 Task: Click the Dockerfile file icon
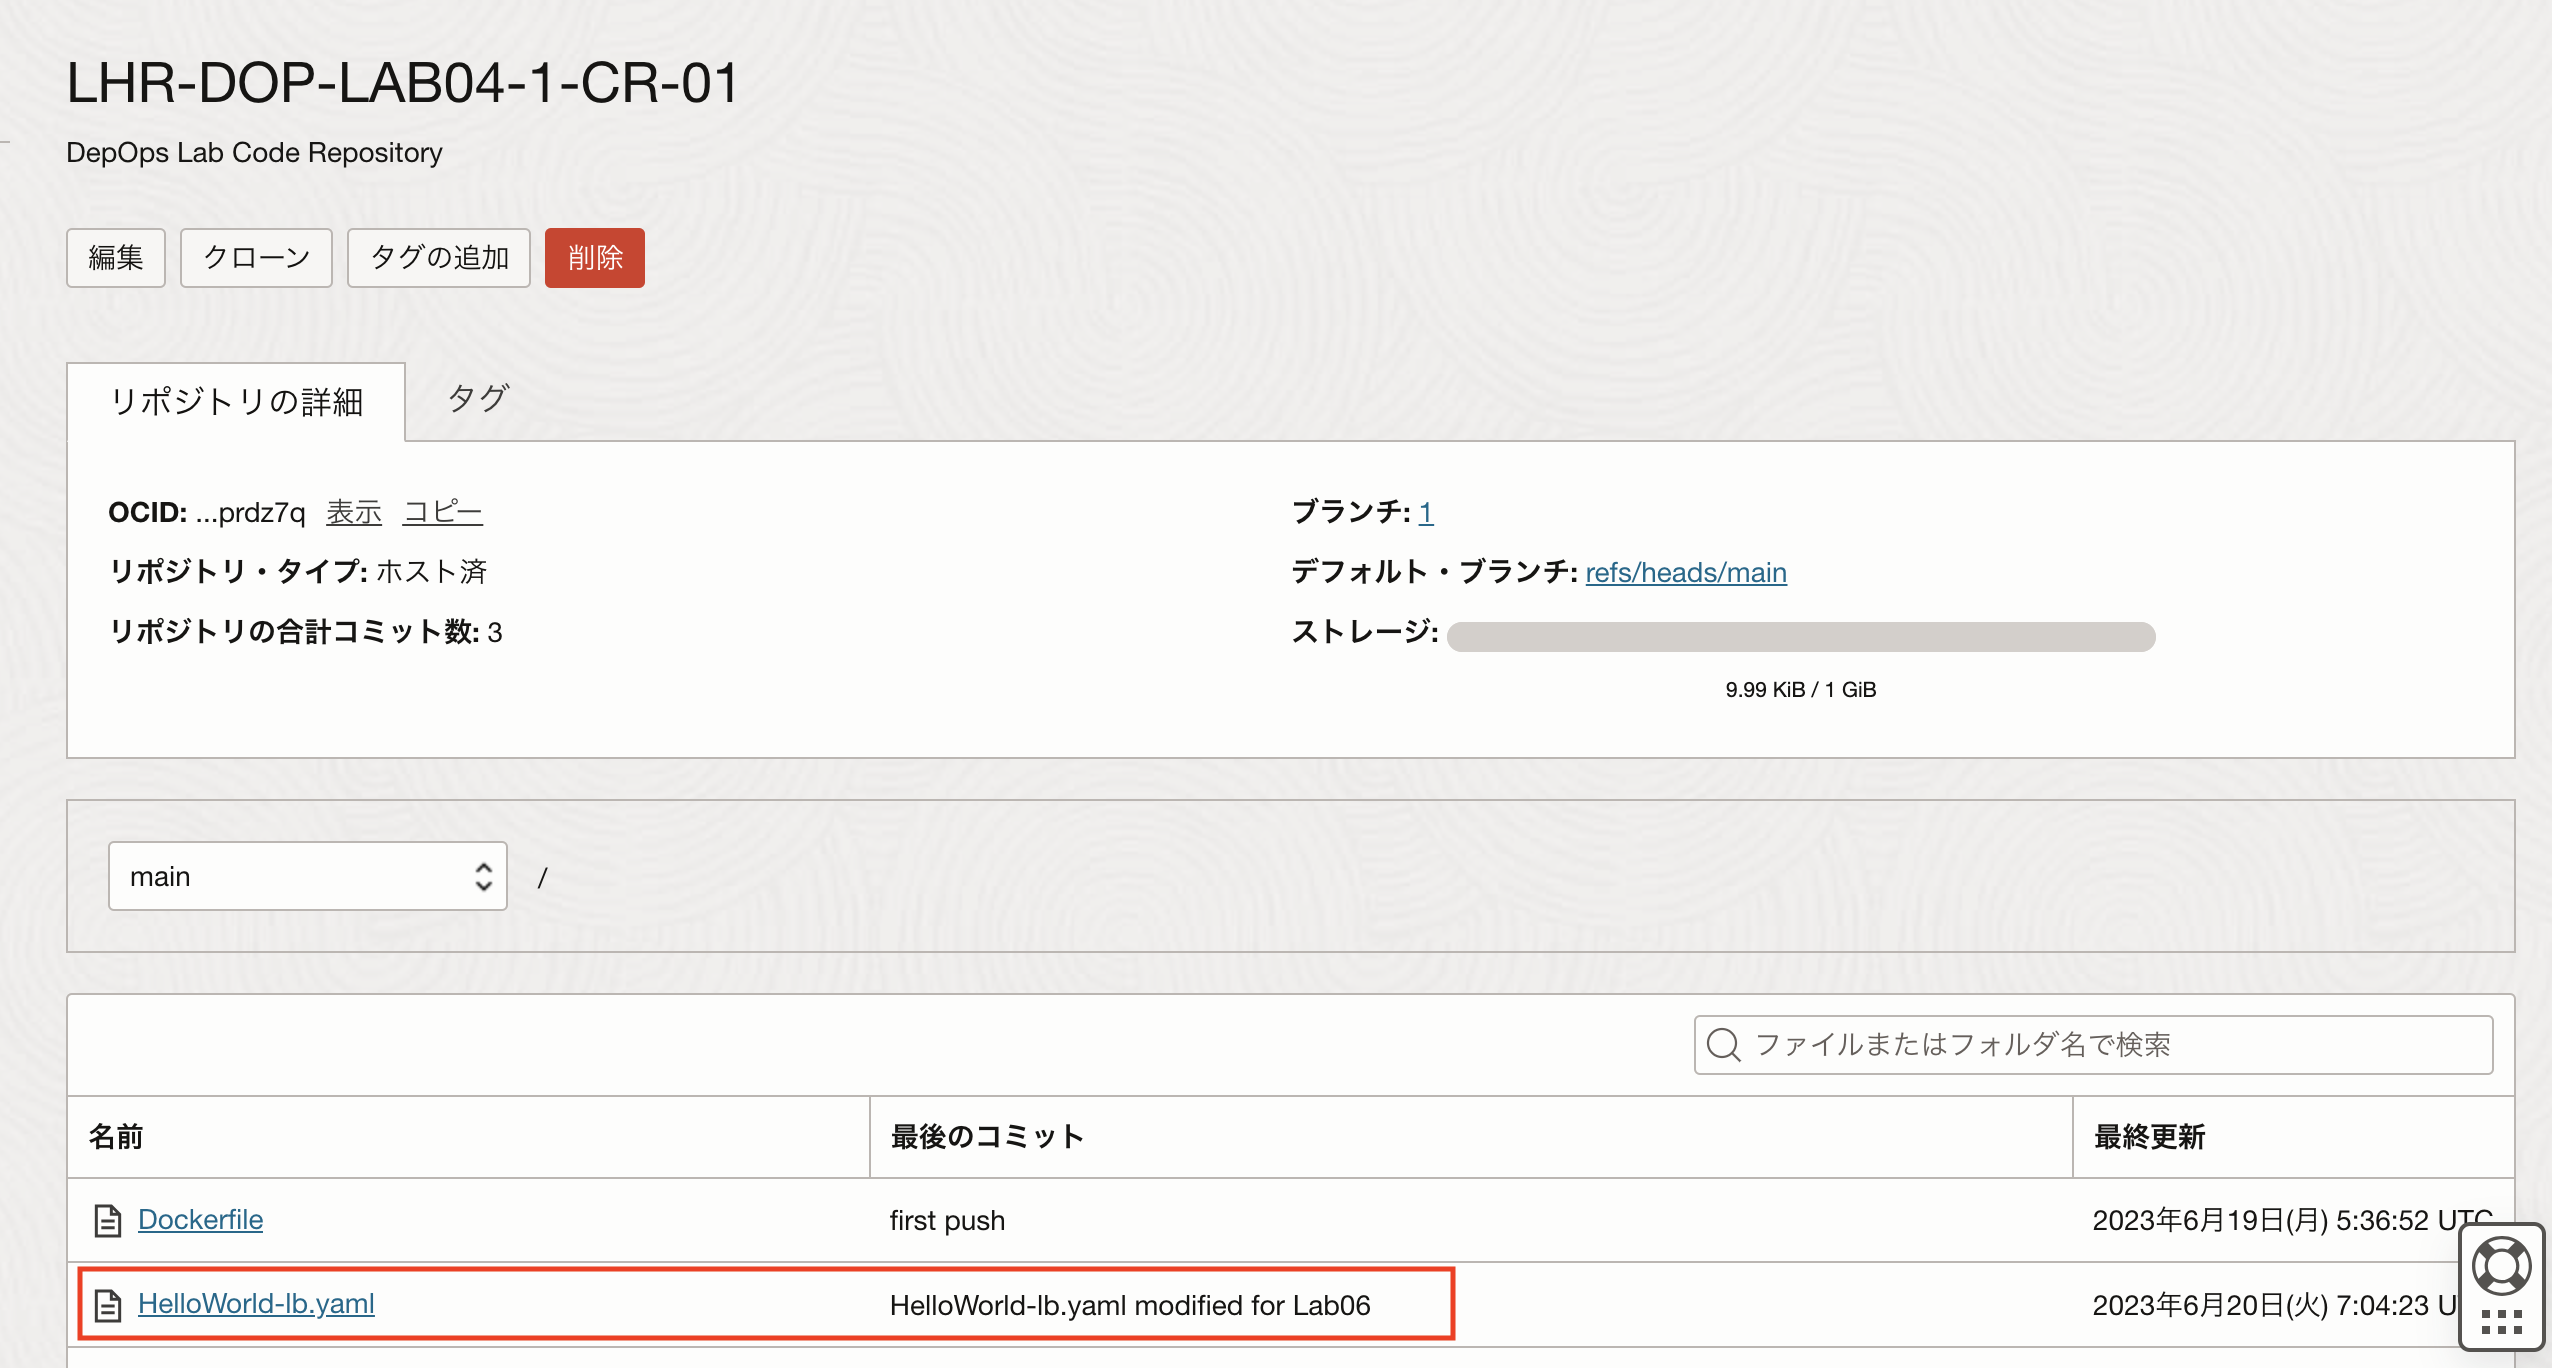point(107,1220)
